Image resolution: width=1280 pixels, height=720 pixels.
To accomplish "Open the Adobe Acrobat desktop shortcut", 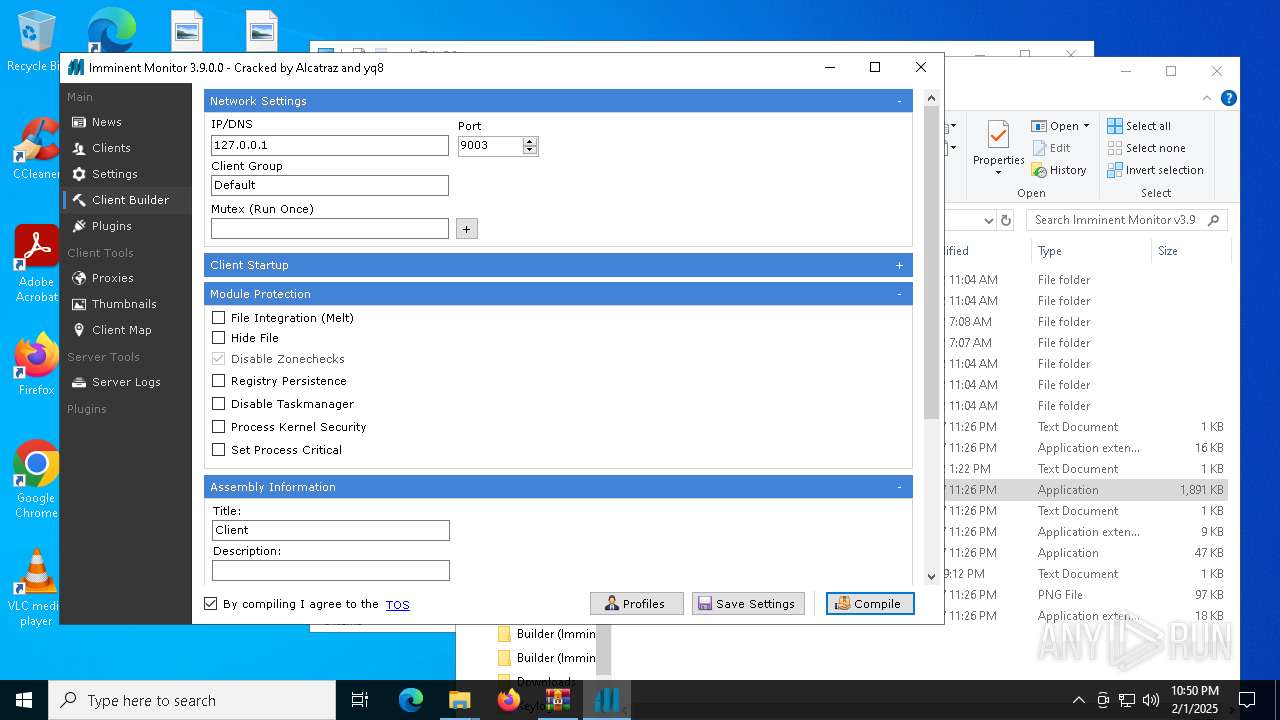I will point(36,264).
